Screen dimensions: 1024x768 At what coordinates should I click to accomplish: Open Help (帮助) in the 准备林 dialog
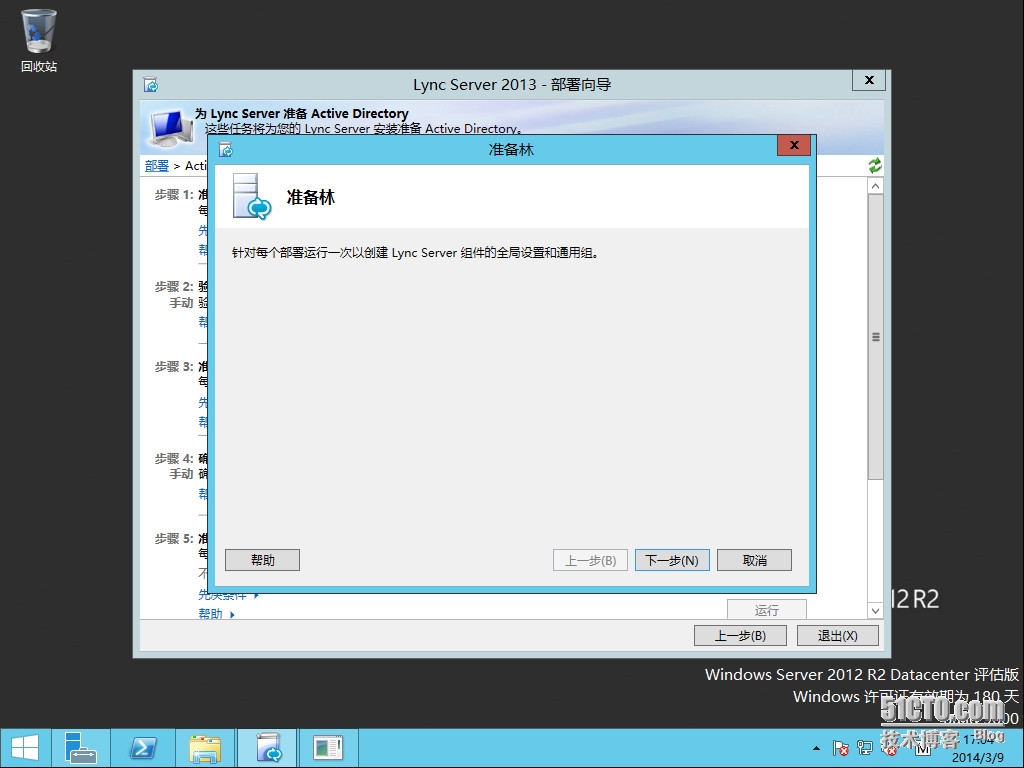263,560
